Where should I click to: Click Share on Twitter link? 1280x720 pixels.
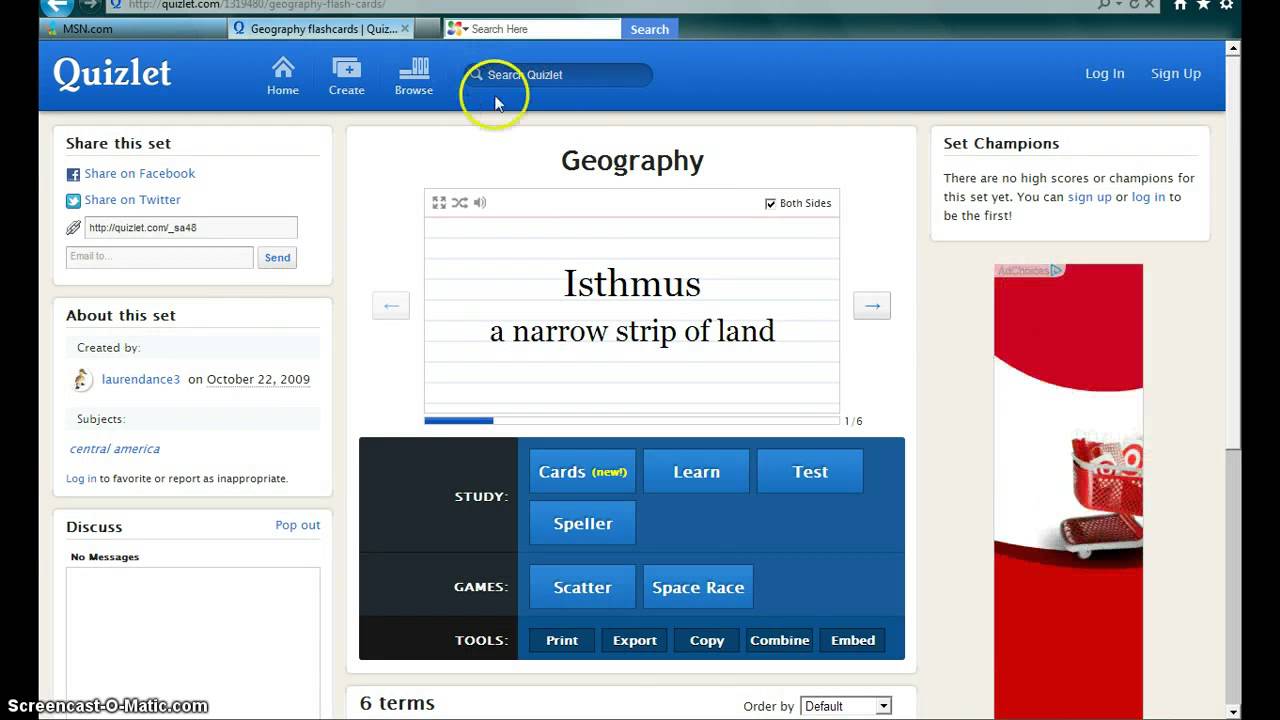[132, 200]
